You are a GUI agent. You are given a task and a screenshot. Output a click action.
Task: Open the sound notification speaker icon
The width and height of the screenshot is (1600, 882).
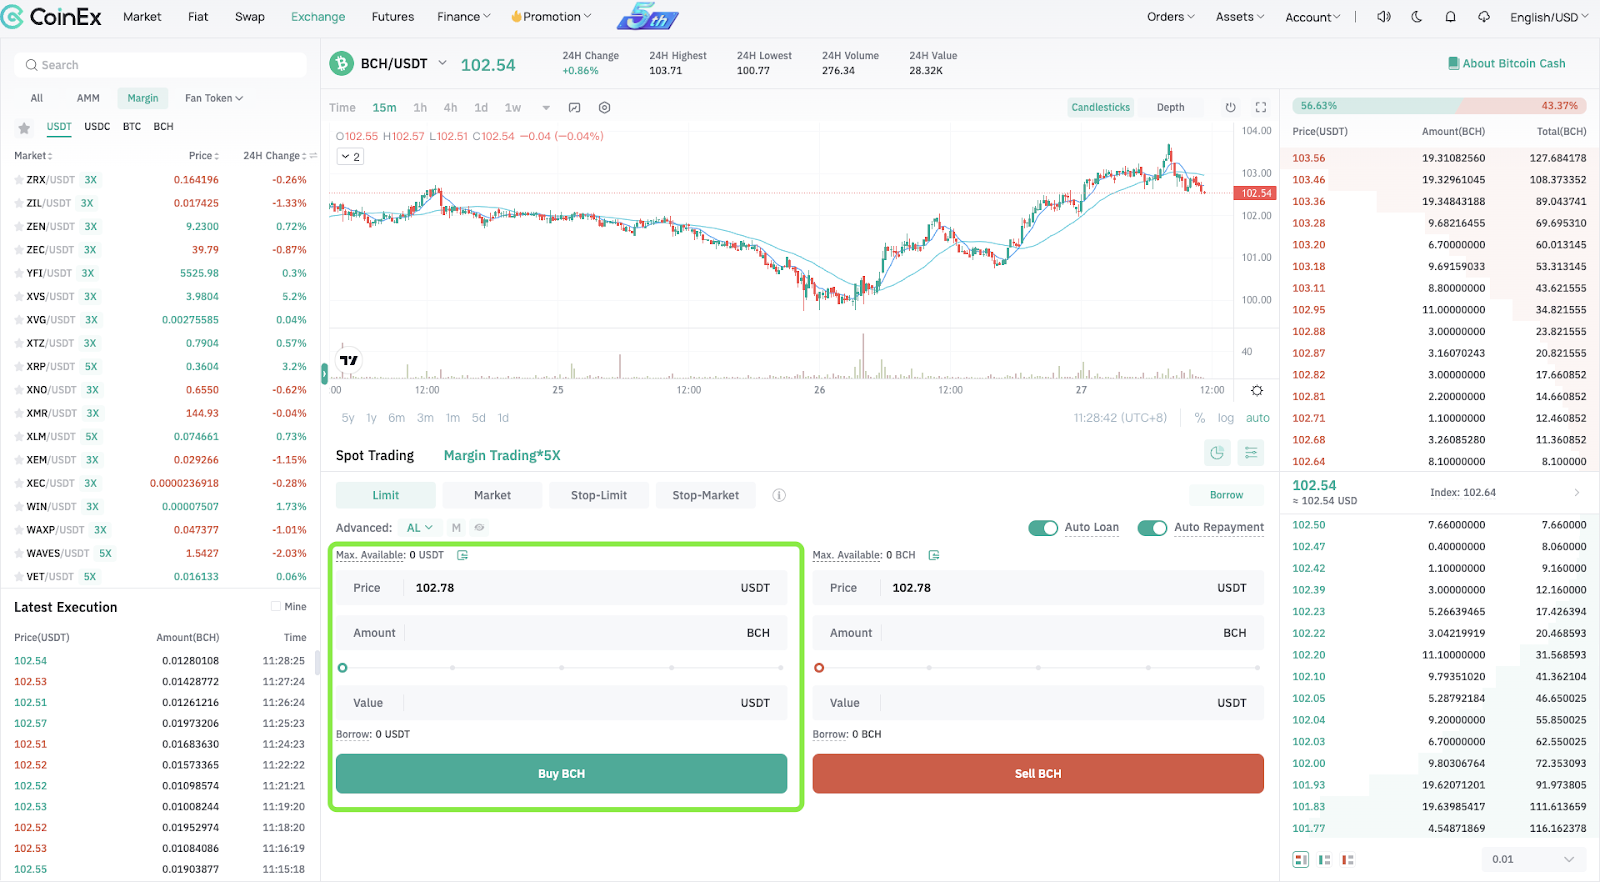pos(1384,17)
